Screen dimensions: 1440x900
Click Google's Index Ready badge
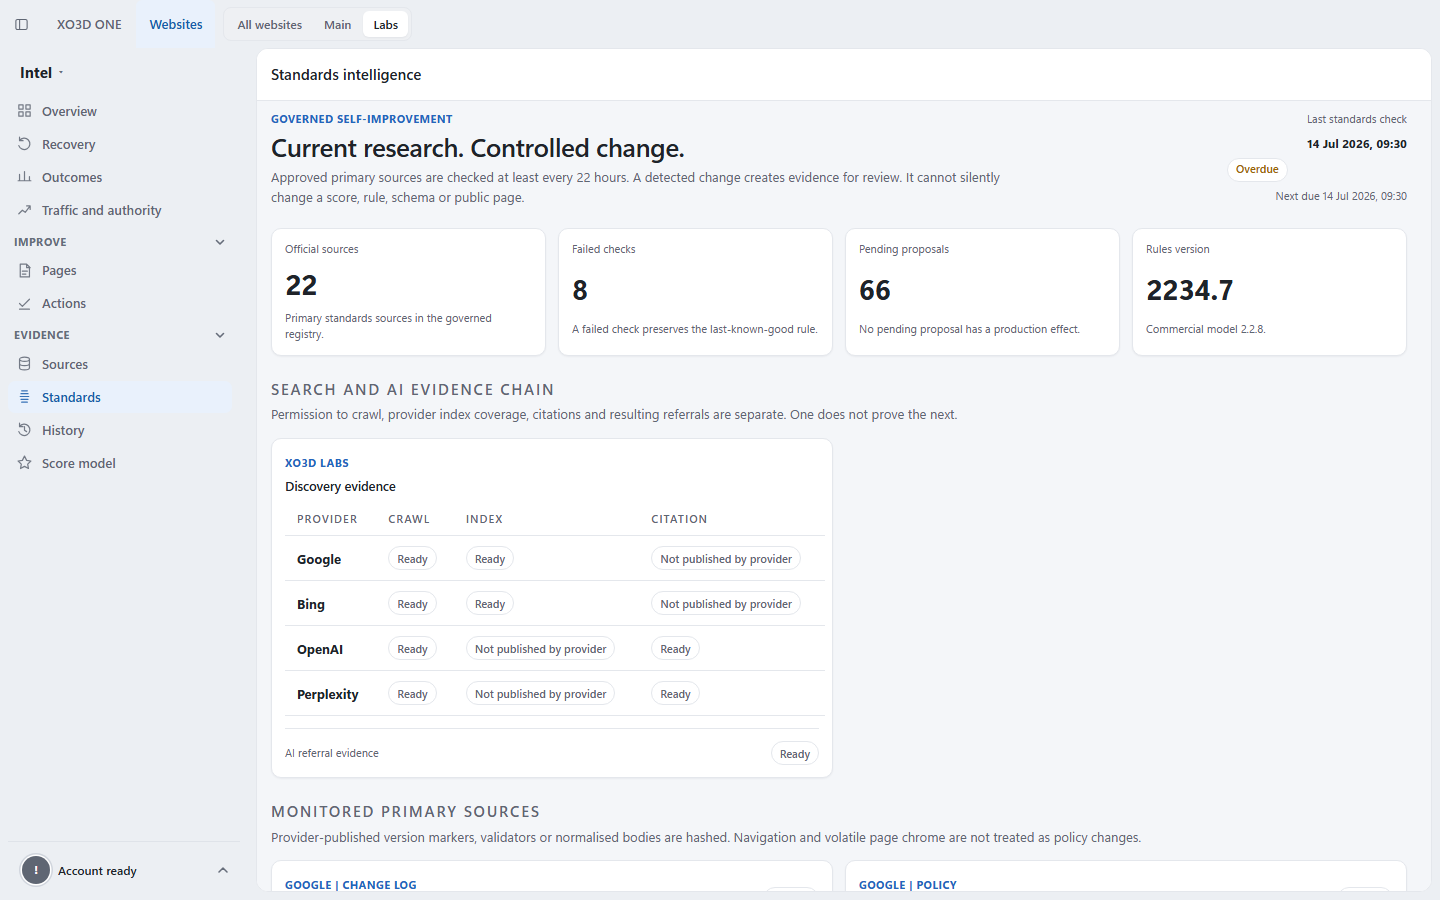click(490, 559)
